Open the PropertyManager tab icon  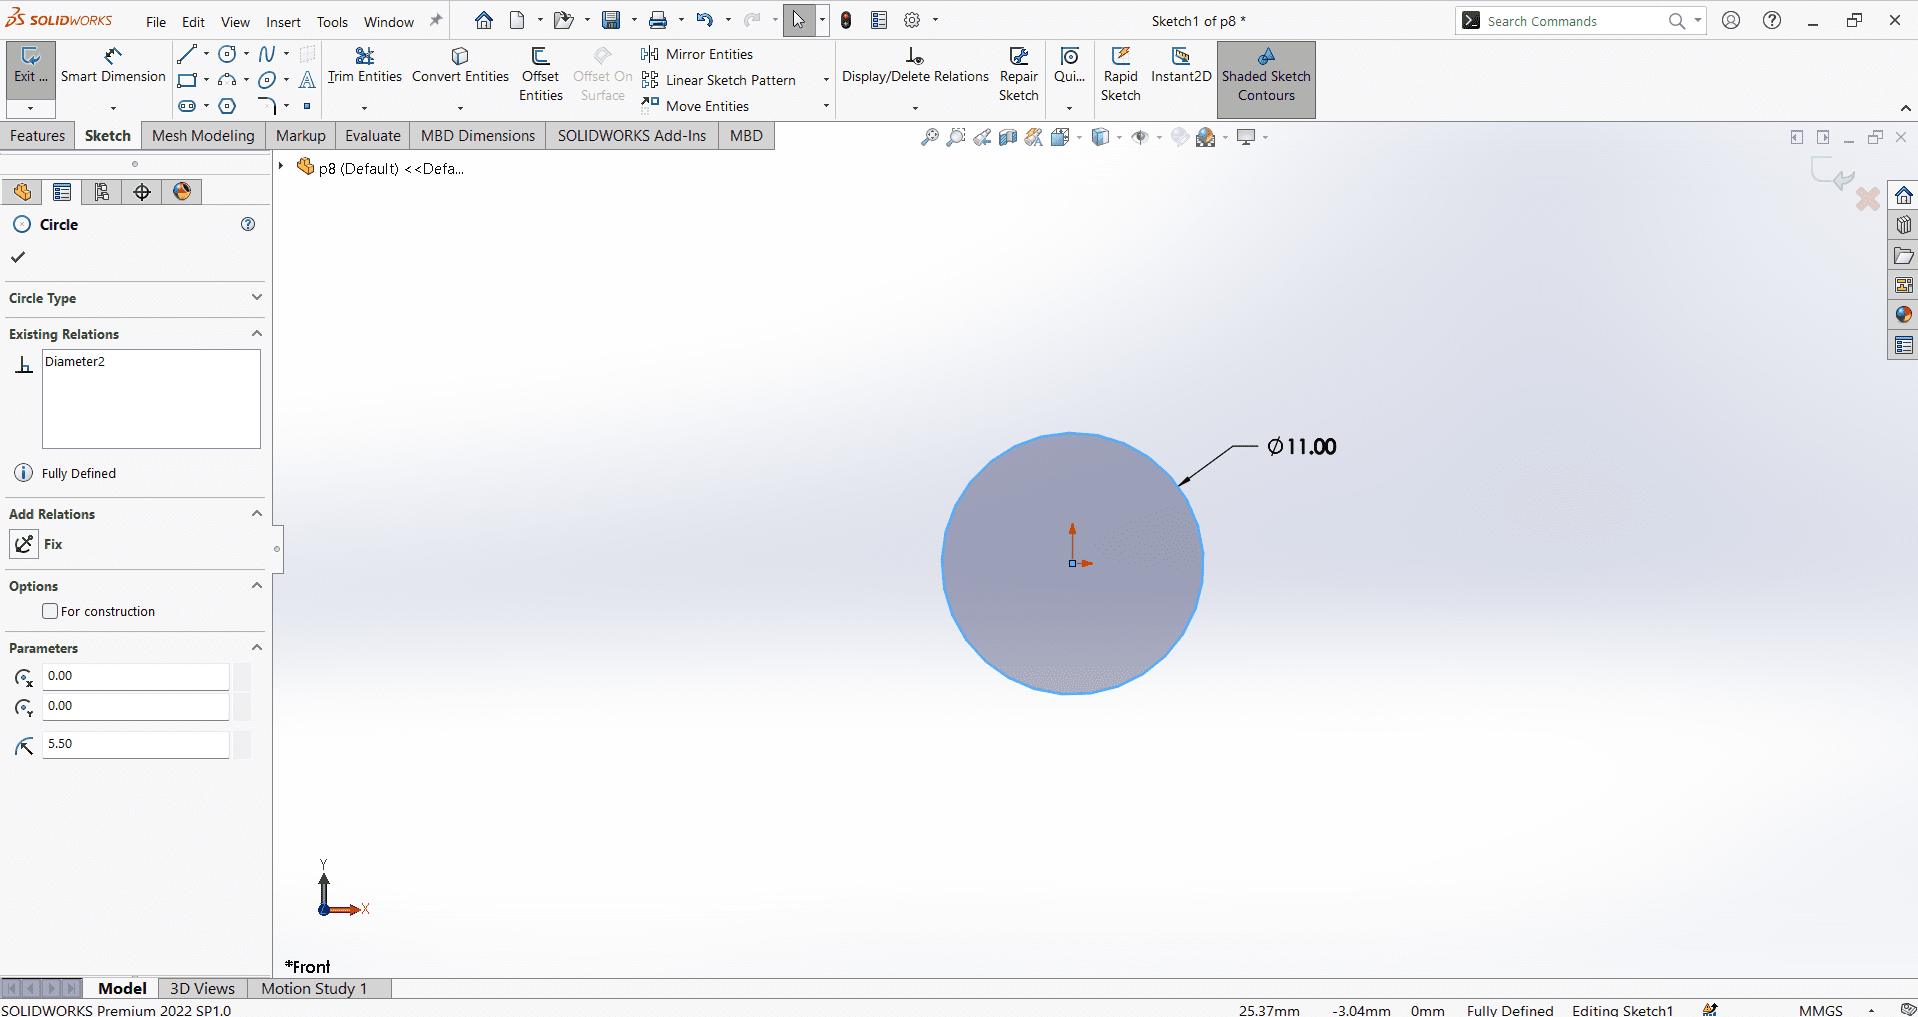[x=62, y=192]
